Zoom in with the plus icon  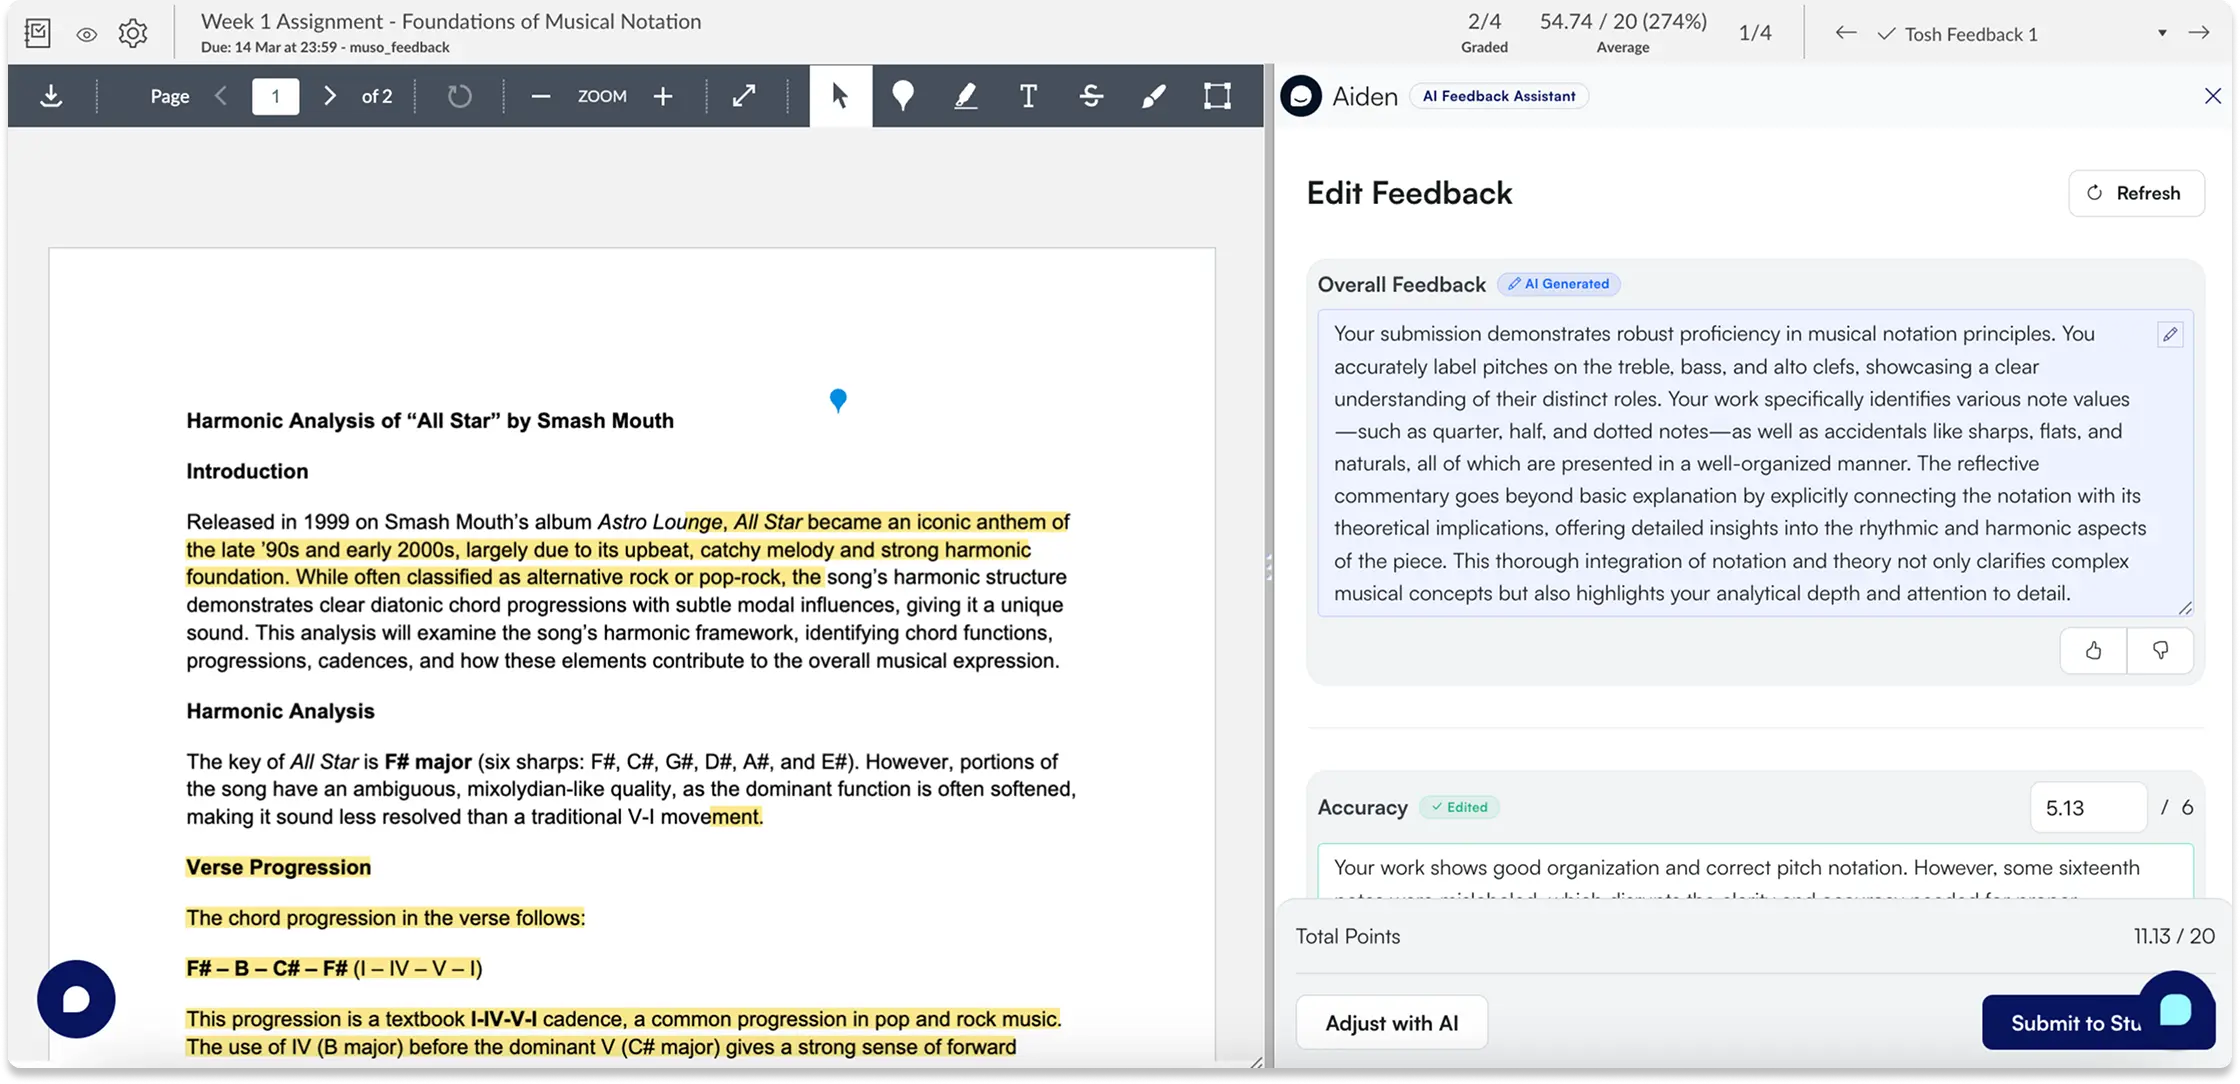[x=663, y=96]
